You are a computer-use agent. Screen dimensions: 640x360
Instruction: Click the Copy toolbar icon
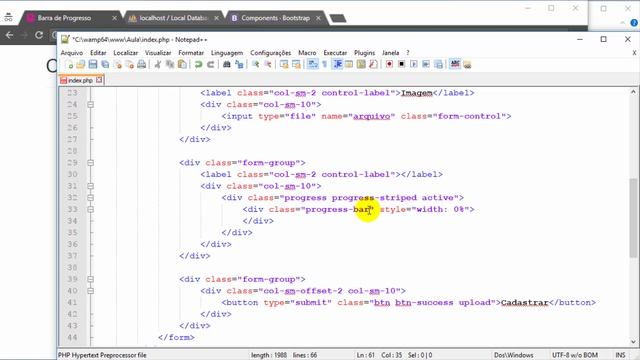[x=170, y=64]
